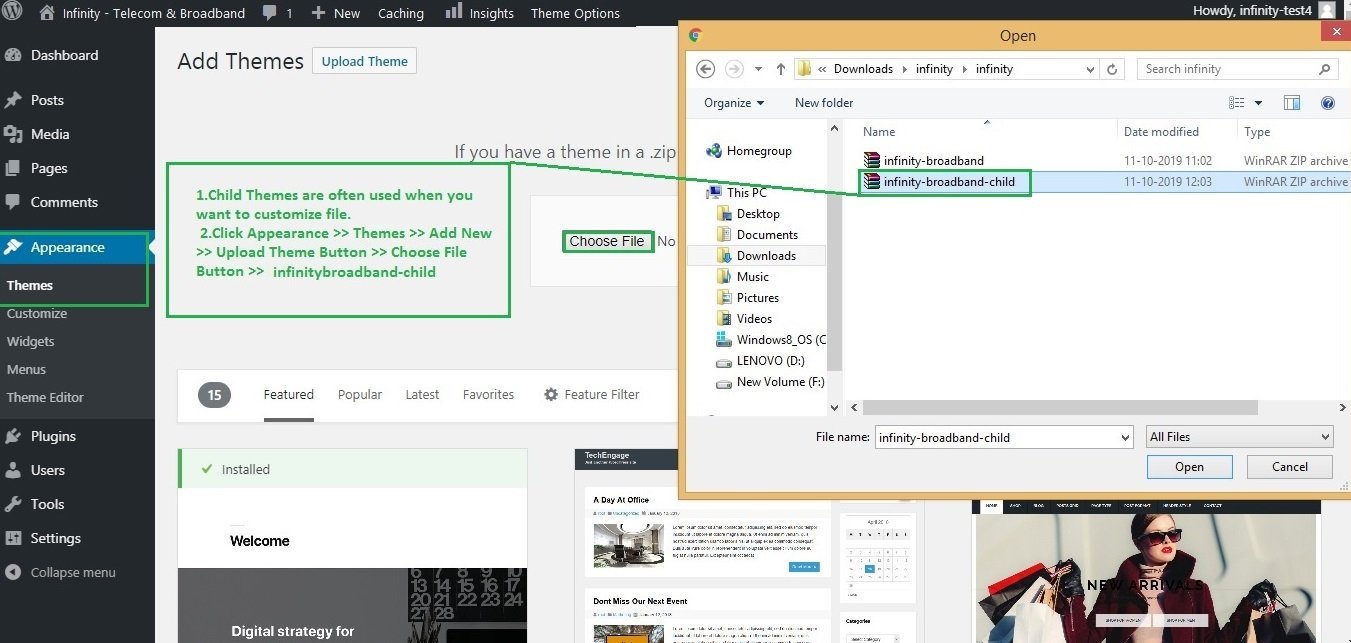The image size is (1351, 643).
Task: Switch to the Latest tab
Action: tap(422, 394)
